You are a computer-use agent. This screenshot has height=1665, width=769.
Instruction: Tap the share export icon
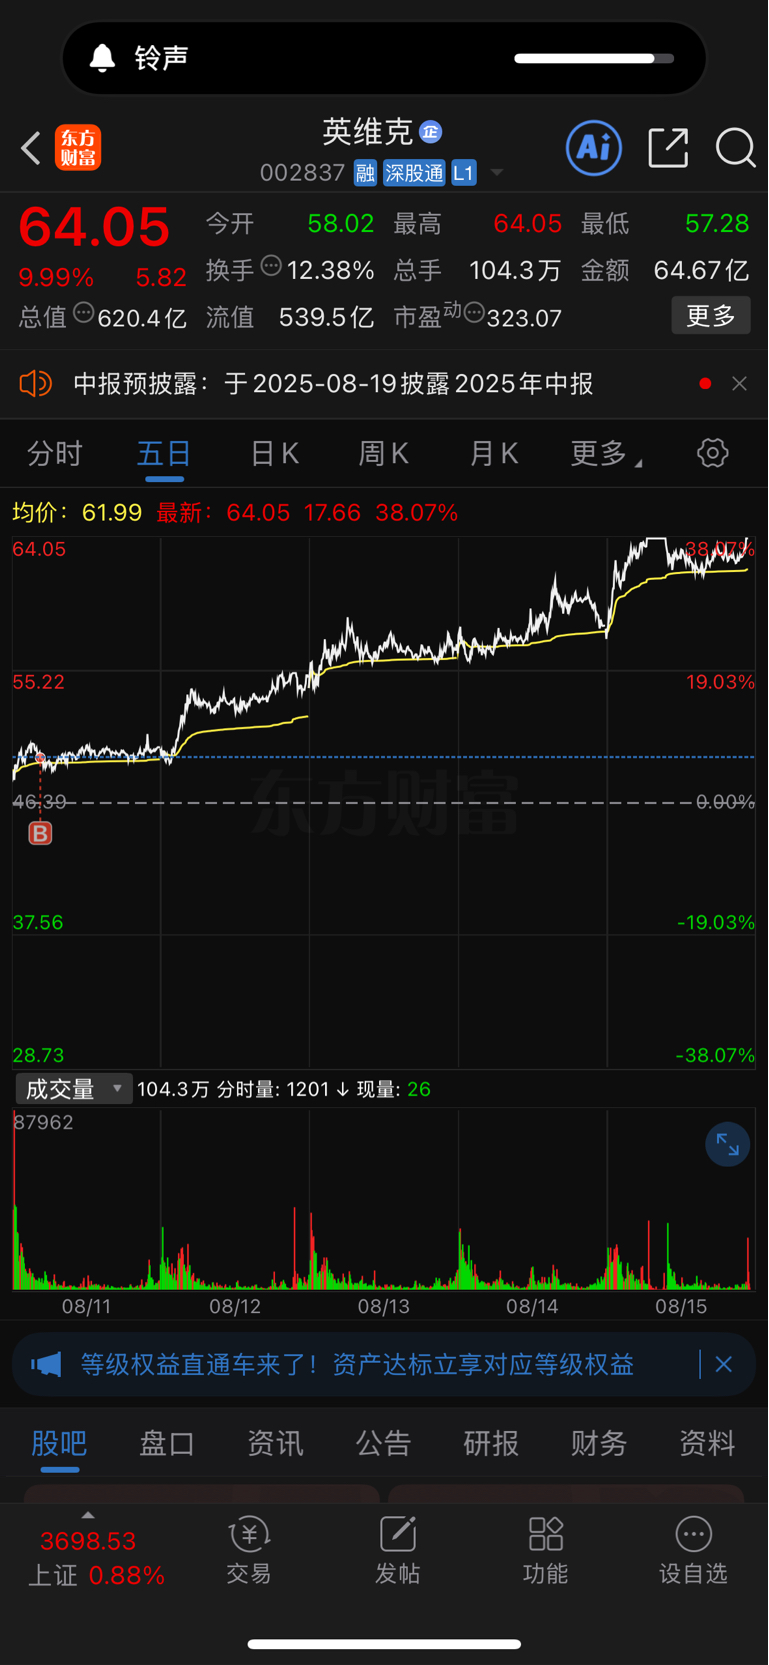(x=668, y=148)
